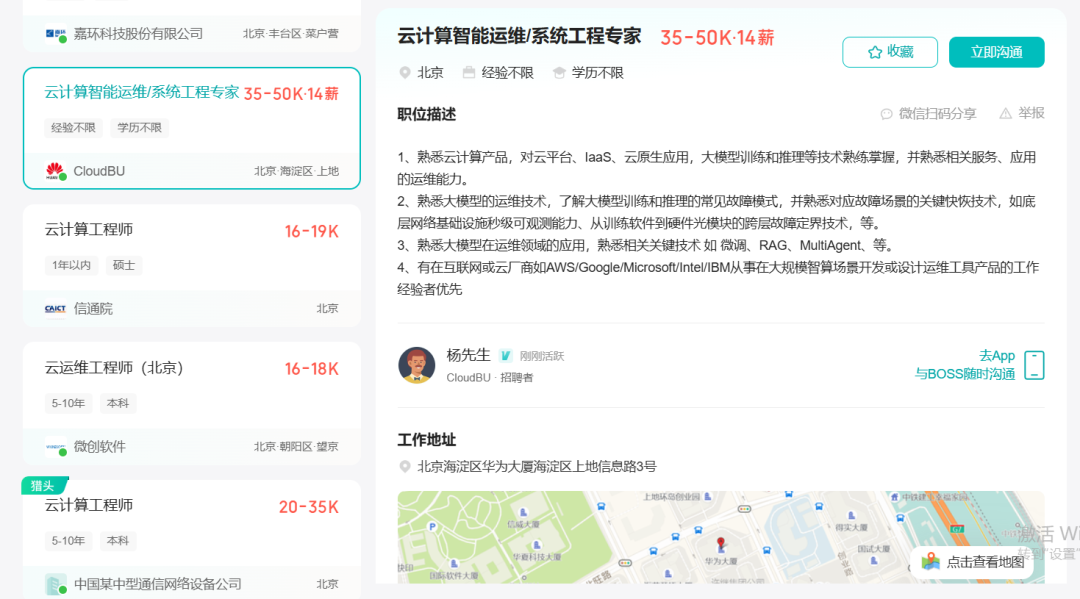Click the red location pin on map
1080x599 pixels.
[721, 544]
